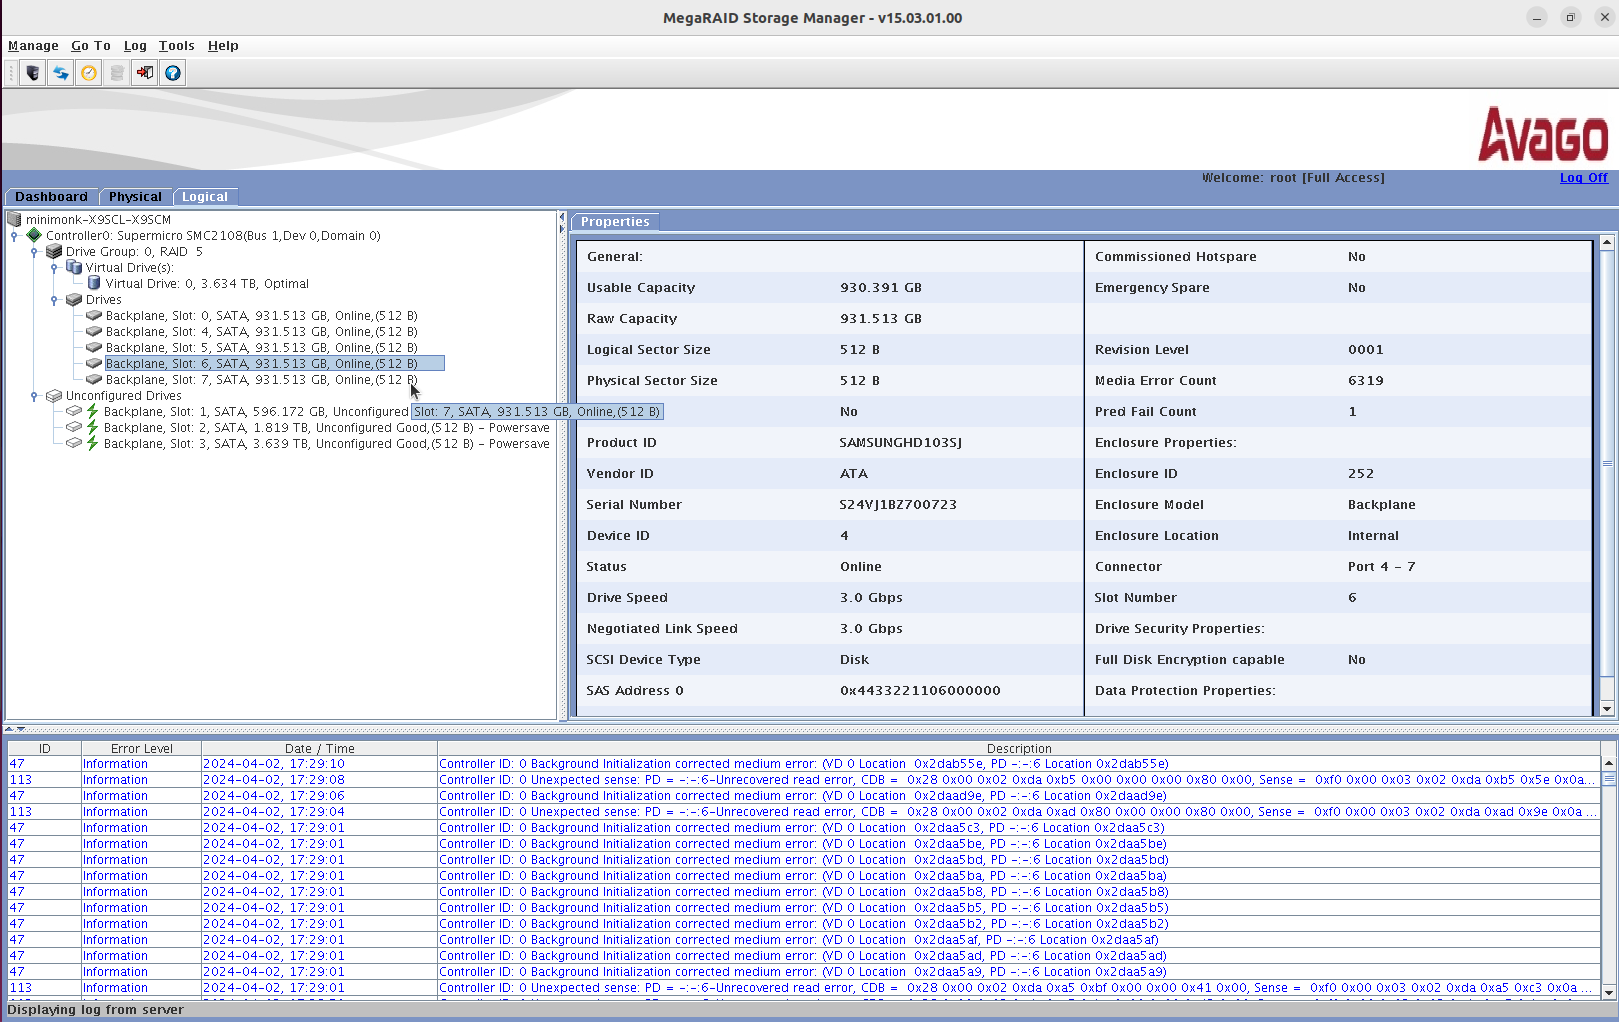The image size is (1619, 1022).
Task: Click the green Controller0 chip icon
Action: click(34, 235)
